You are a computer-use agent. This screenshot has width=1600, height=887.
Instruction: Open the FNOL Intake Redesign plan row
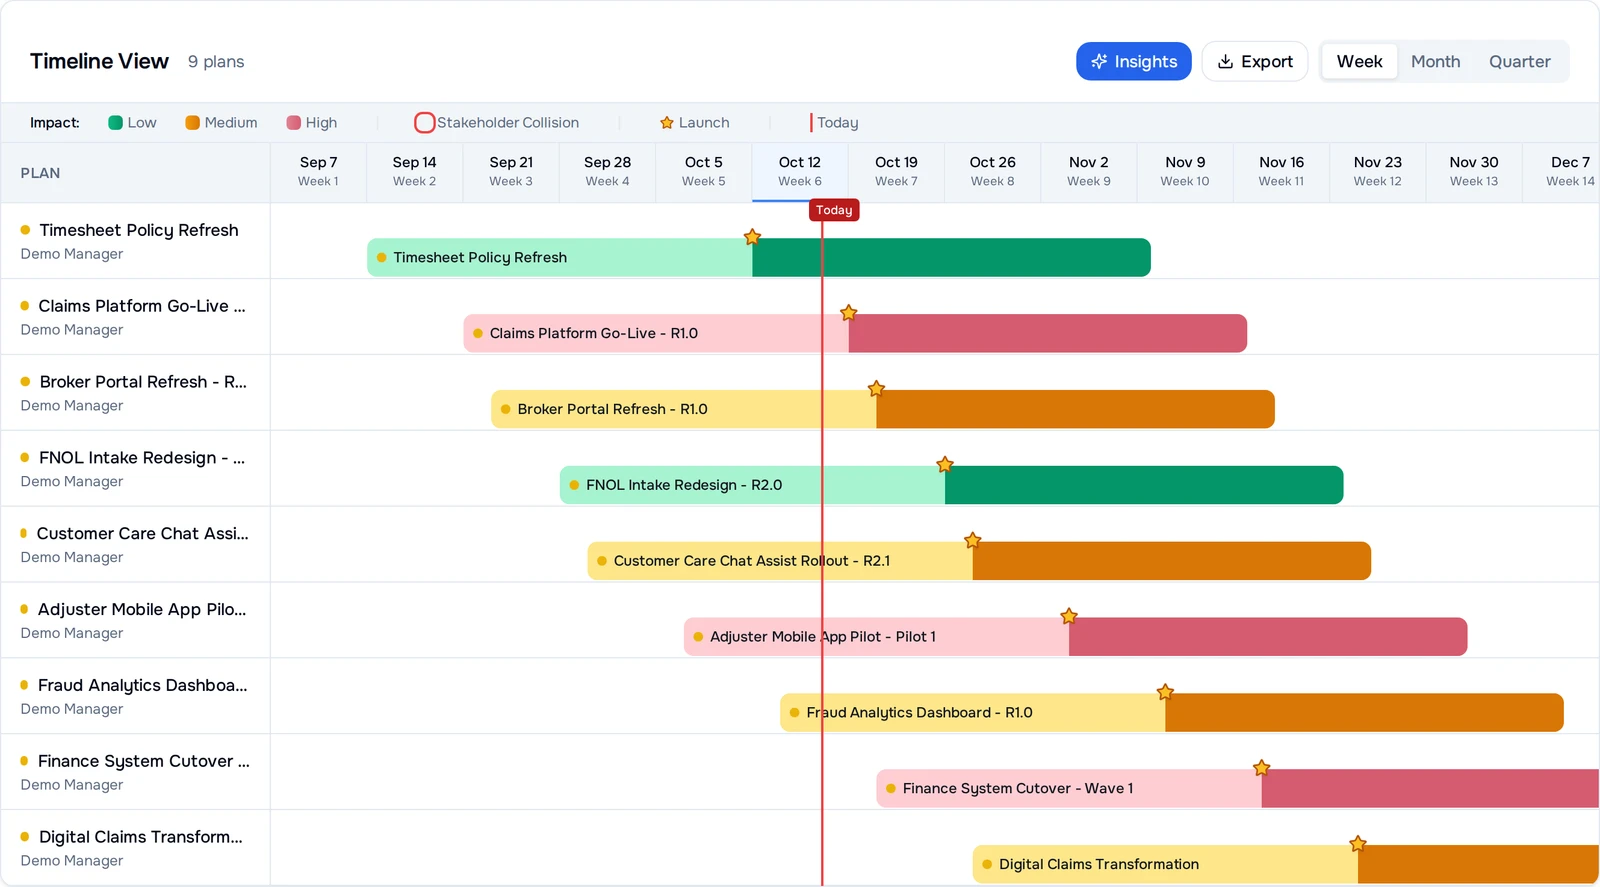[x=135, y=469]
